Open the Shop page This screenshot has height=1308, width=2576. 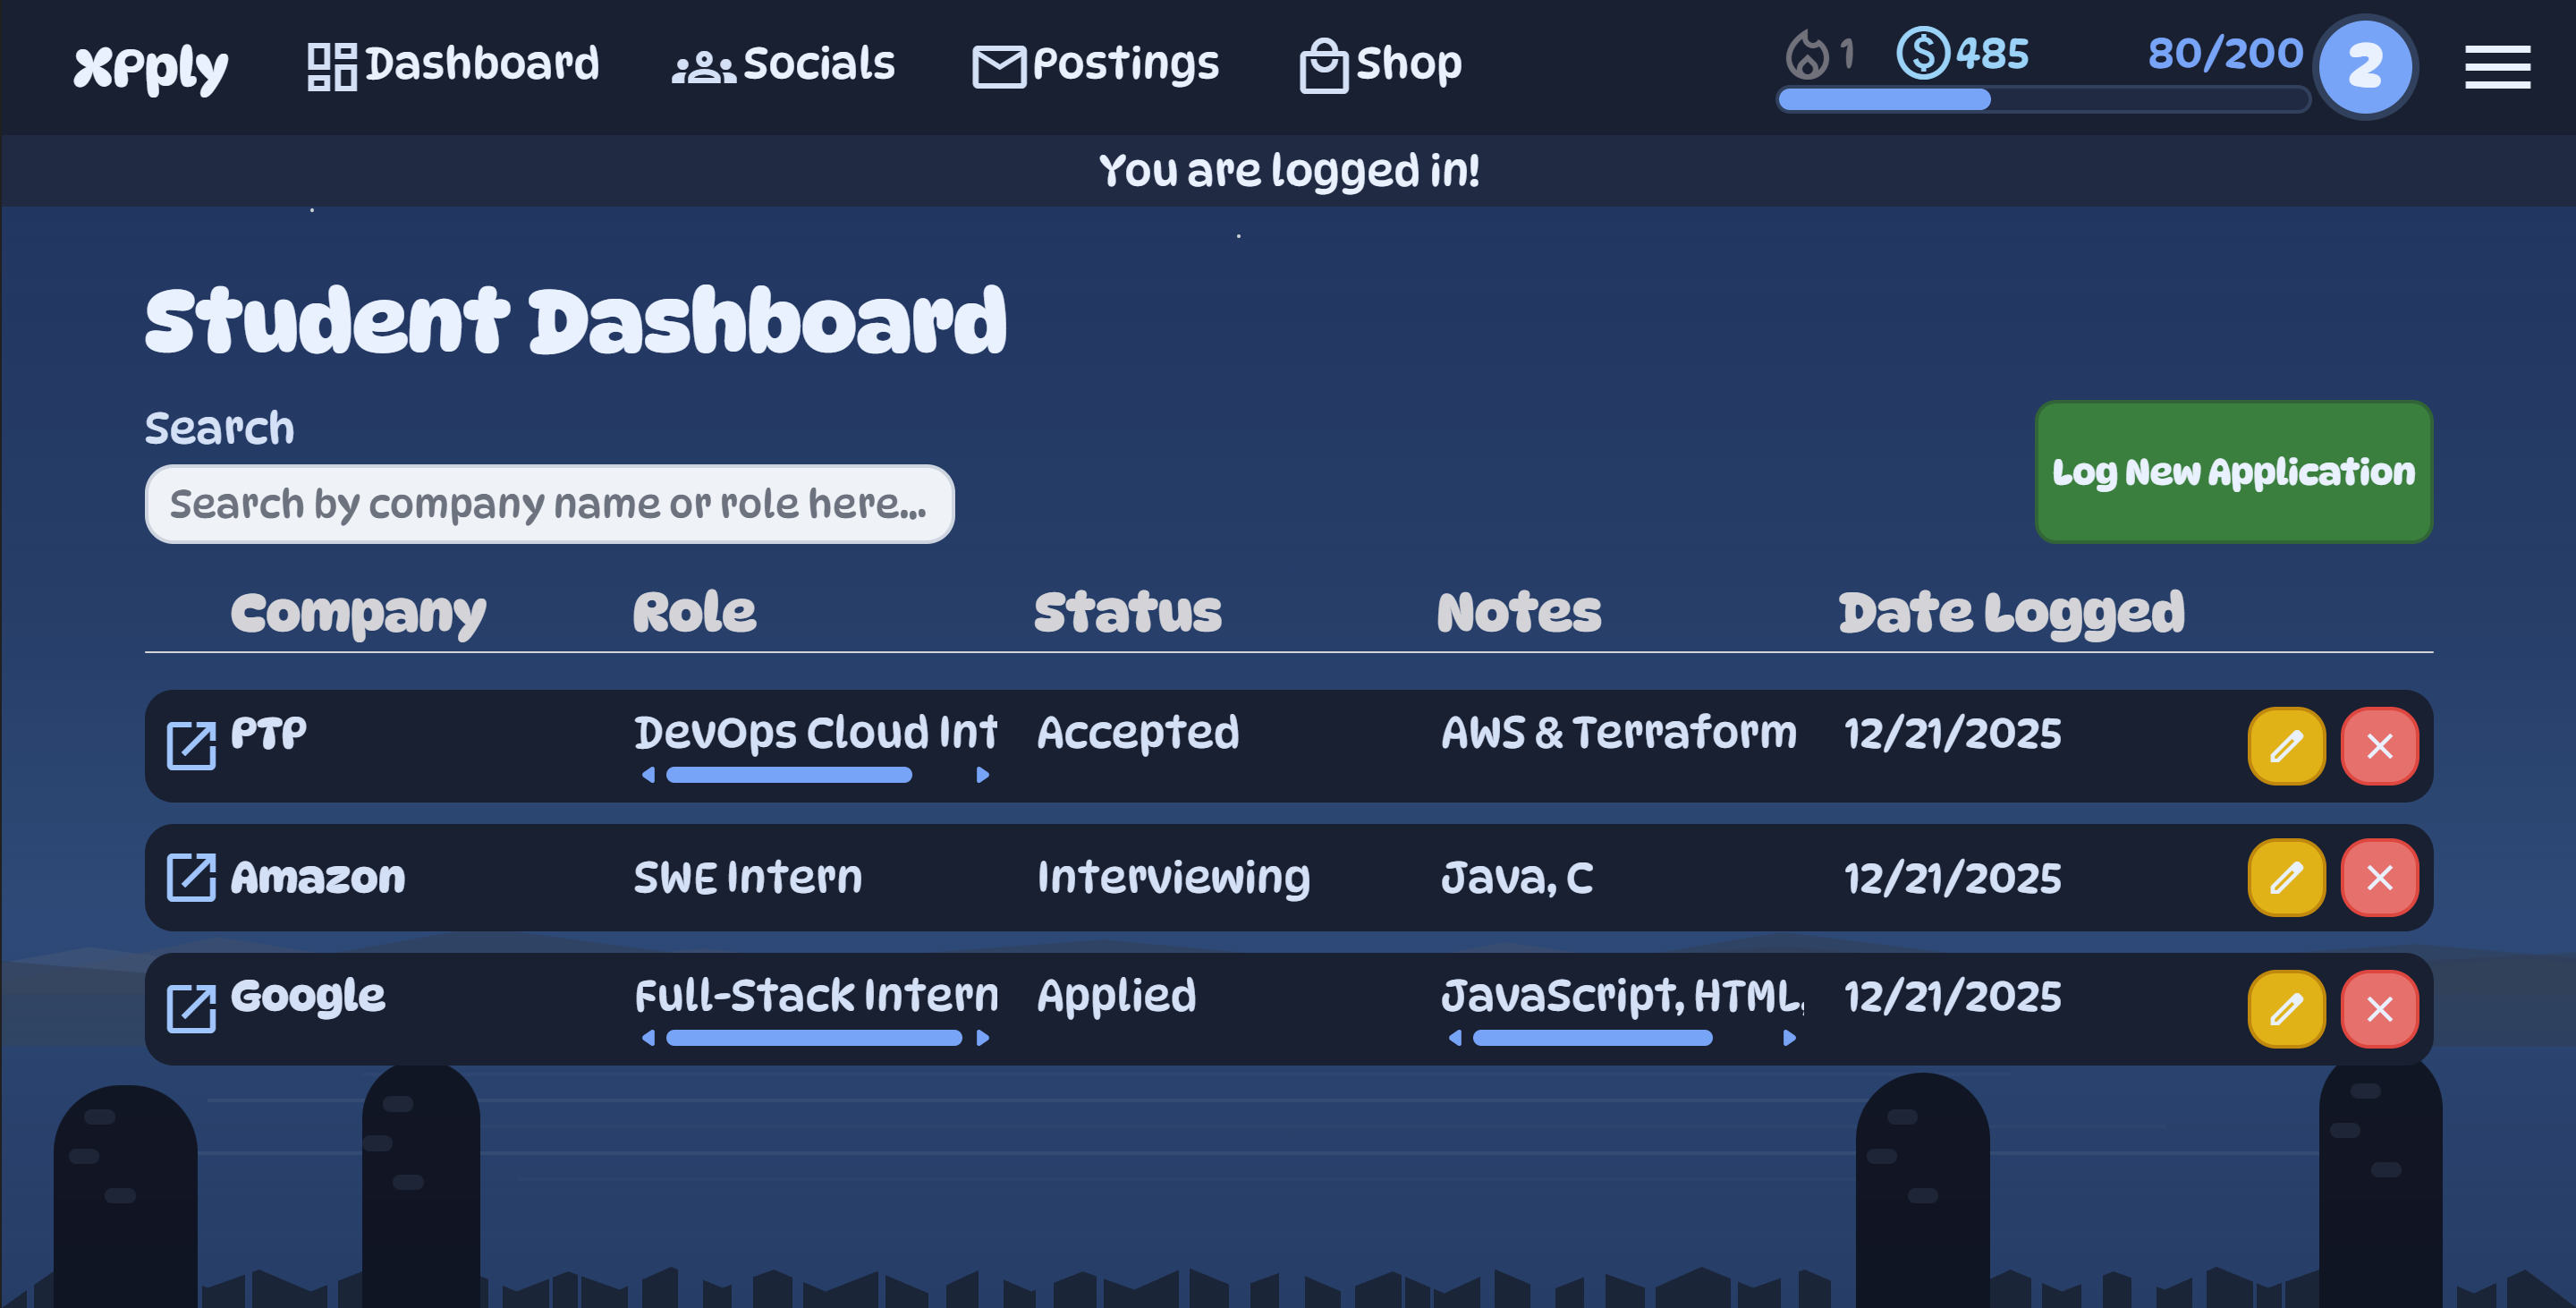pos(1380,65)
